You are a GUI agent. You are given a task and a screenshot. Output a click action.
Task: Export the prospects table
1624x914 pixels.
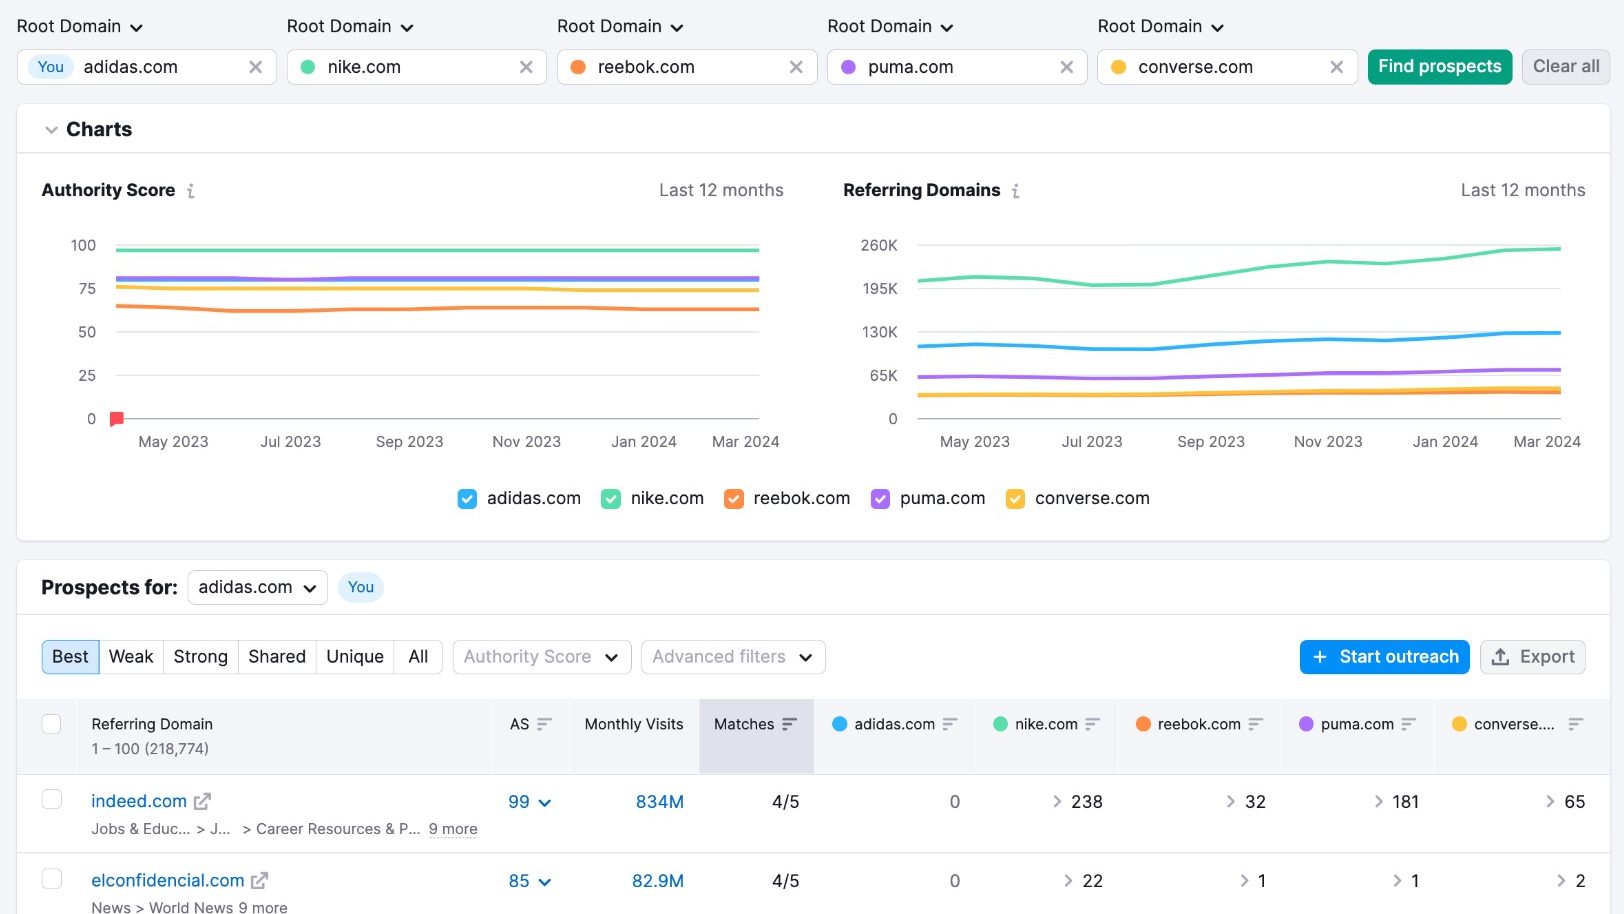tap(1533, 657)
